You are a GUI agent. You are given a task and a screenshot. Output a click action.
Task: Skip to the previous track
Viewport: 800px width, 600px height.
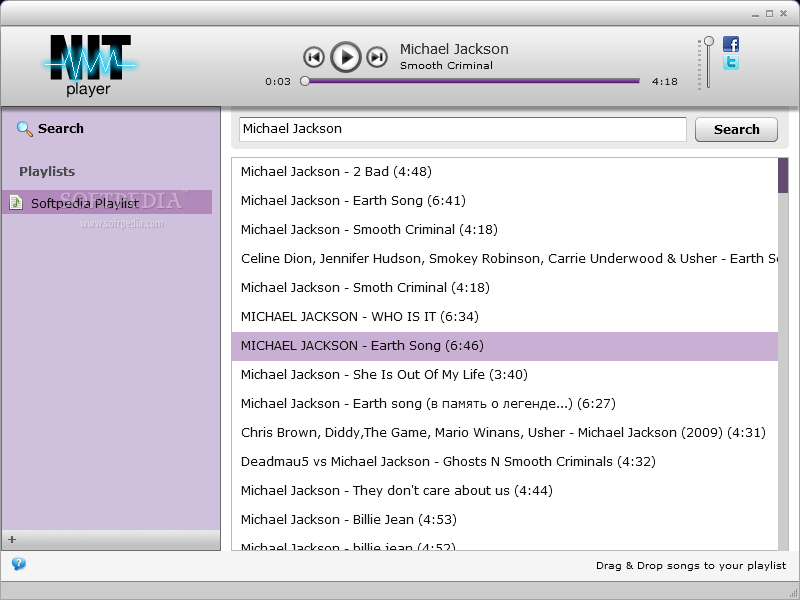click(x=314, y=57)
